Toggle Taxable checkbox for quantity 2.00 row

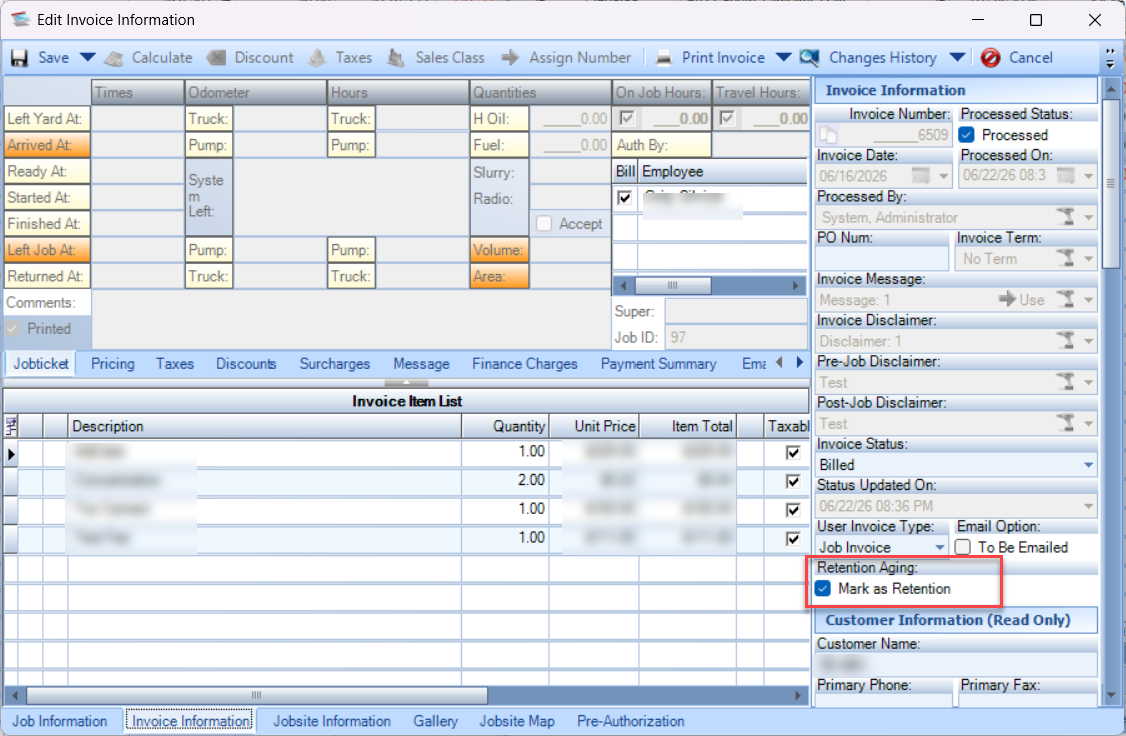793,481
